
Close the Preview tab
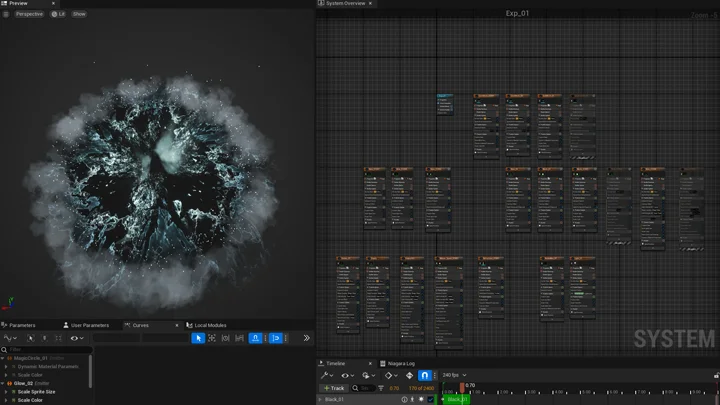tap(53, 3)
